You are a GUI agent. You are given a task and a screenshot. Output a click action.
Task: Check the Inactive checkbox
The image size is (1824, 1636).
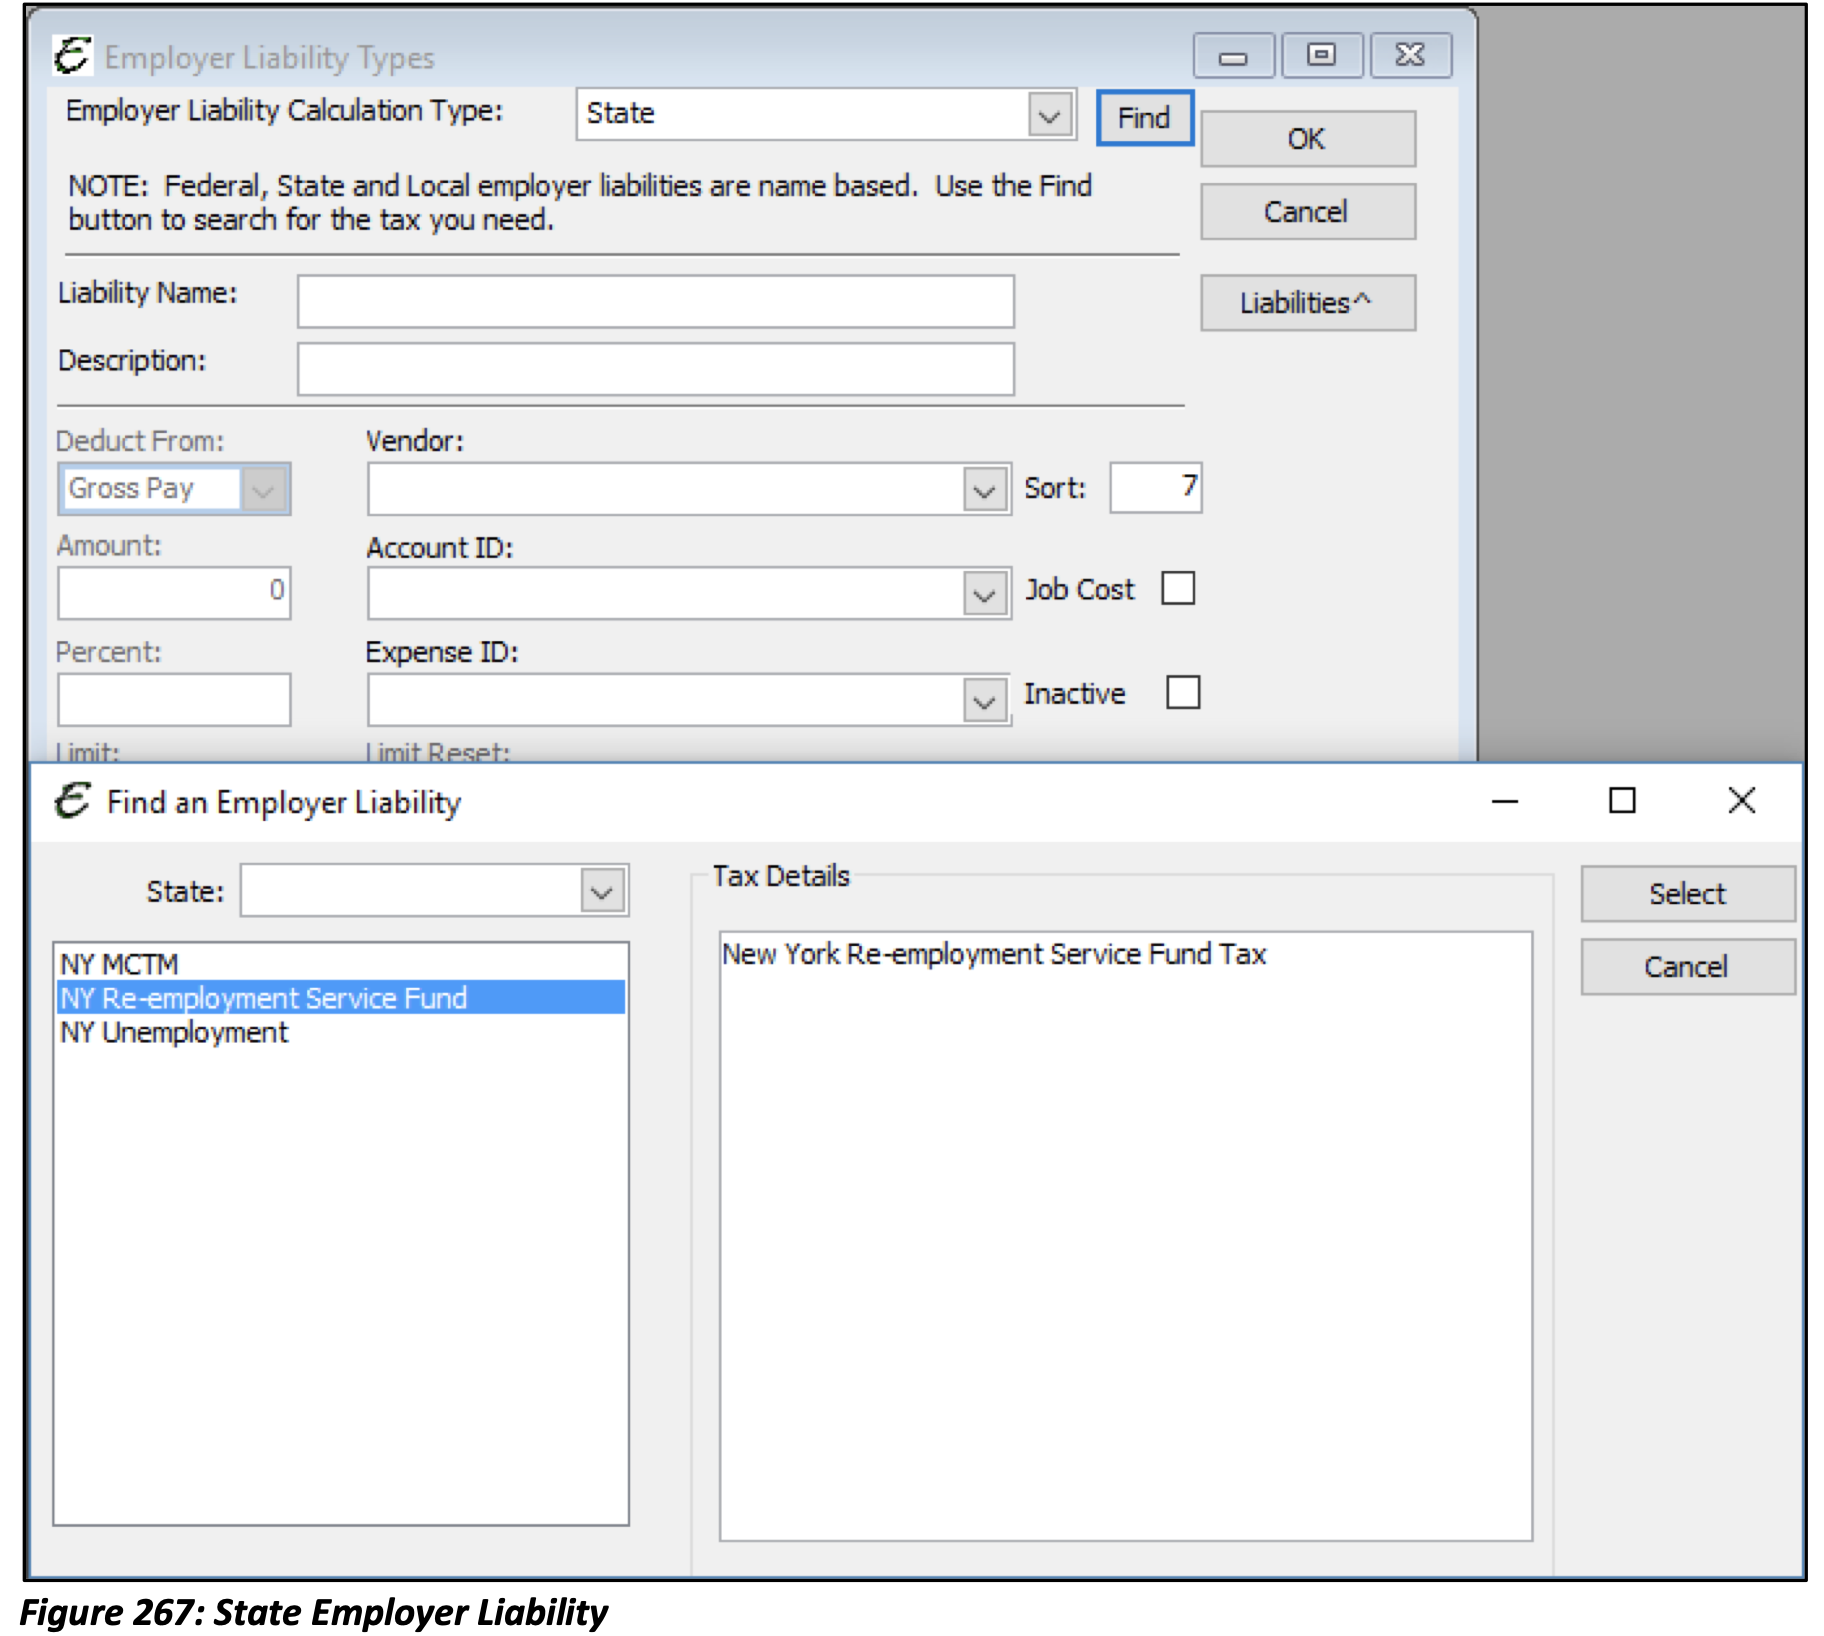click(x=1181, y=692)
